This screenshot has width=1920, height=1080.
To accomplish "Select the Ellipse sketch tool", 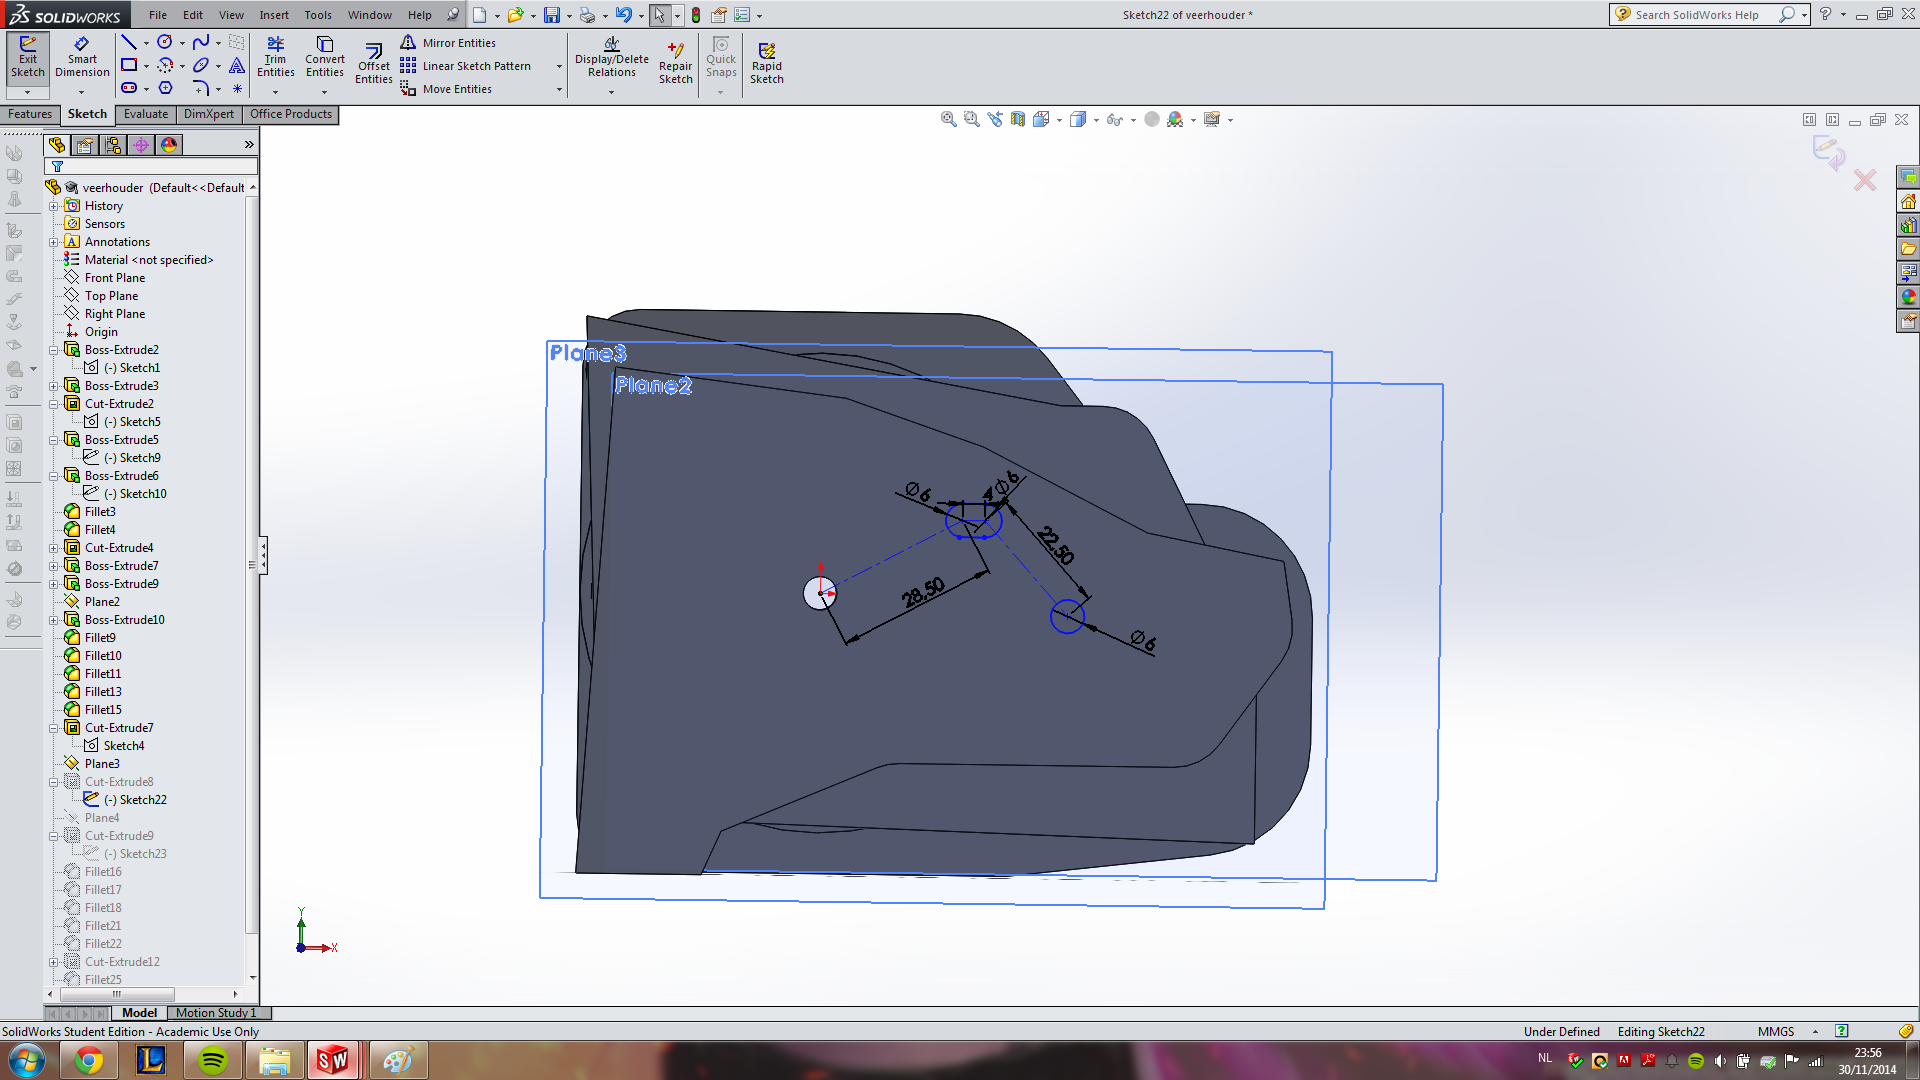I will (x=201, y=65).
